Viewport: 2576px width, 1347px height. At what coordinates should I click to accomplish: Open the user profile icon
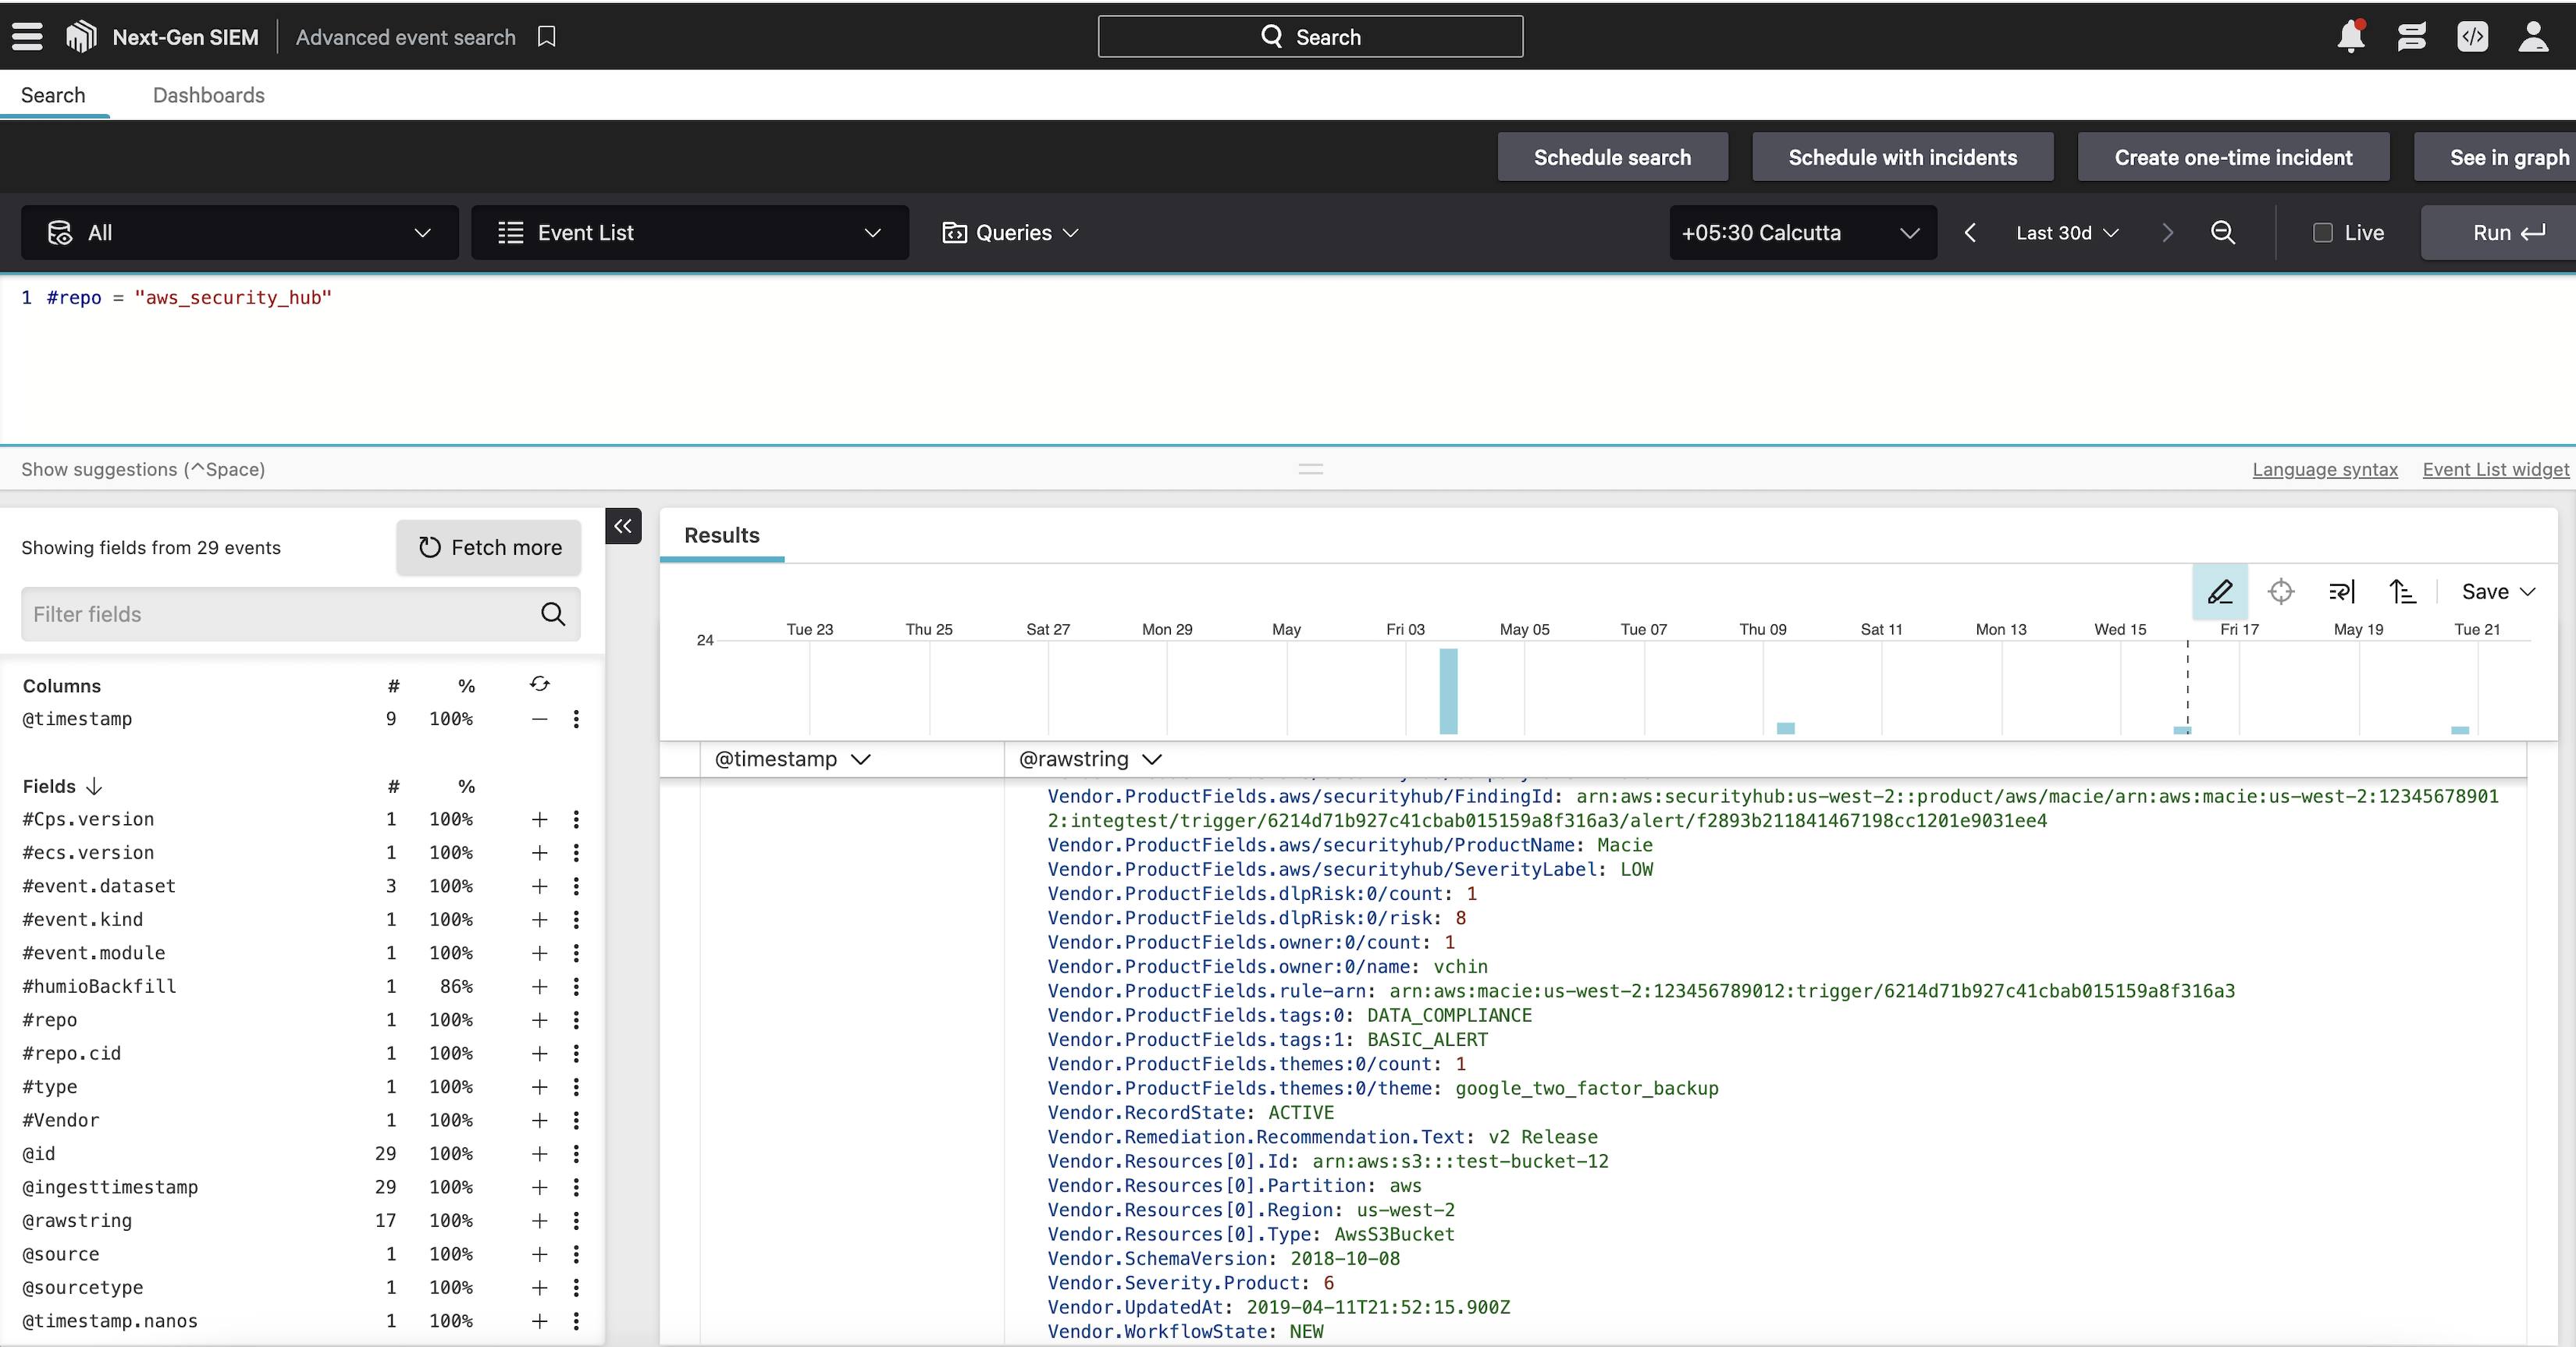pyautogui.click(x=2532, y=37)
